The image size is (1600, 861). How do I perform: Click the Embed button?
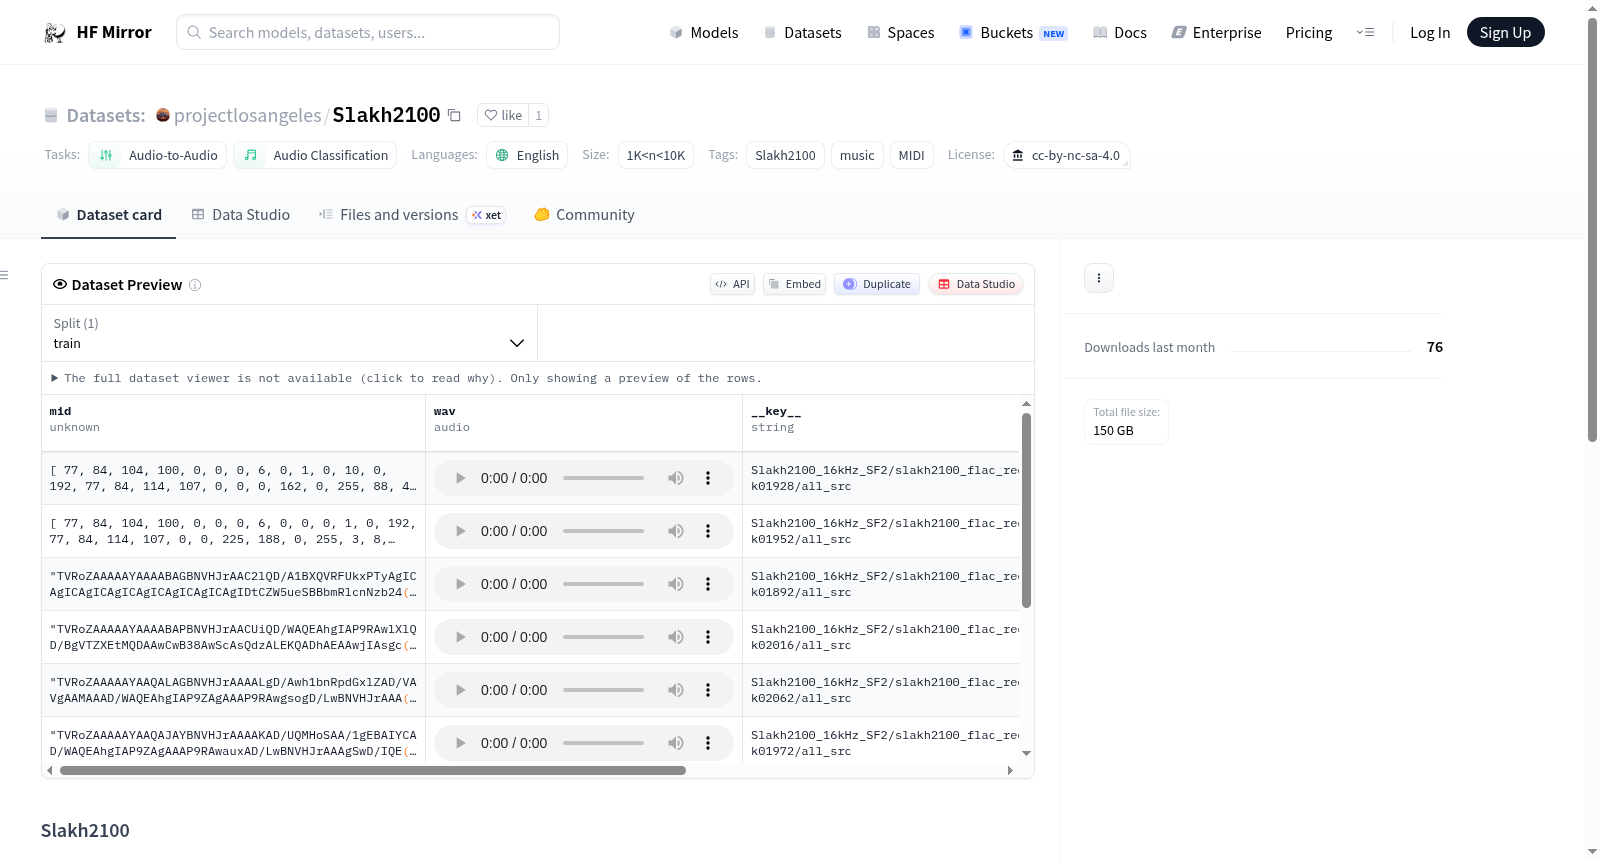(795, 284)
